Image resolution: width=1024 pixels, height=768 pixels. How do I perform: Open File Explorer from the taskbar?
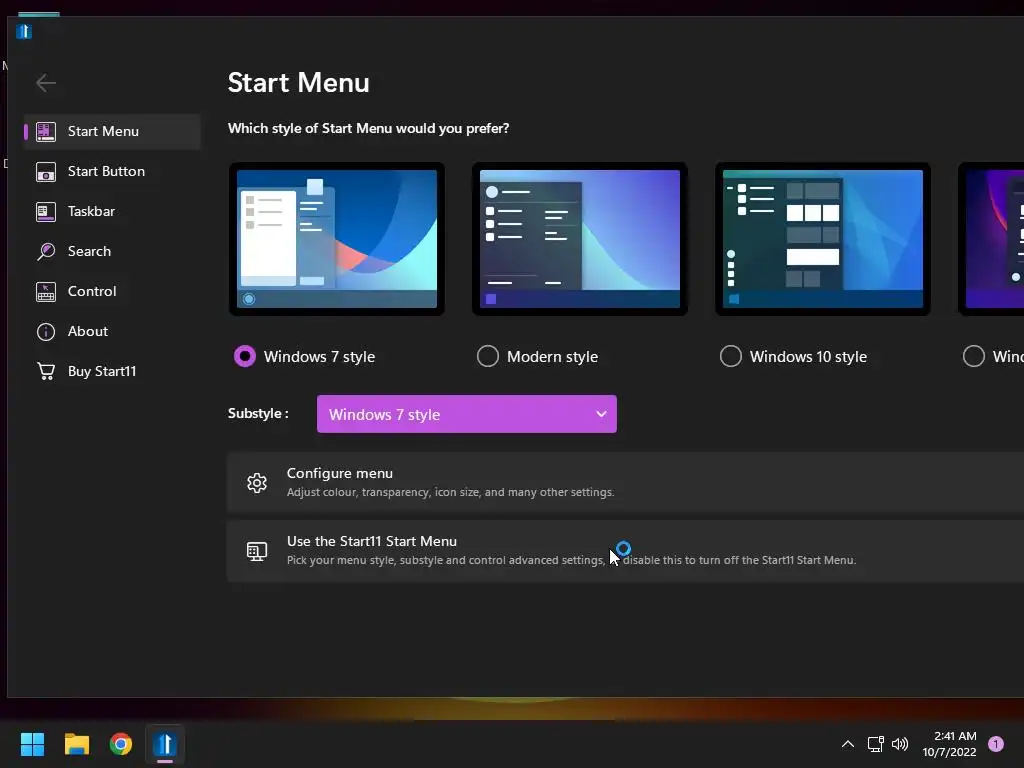click(76, 744)
